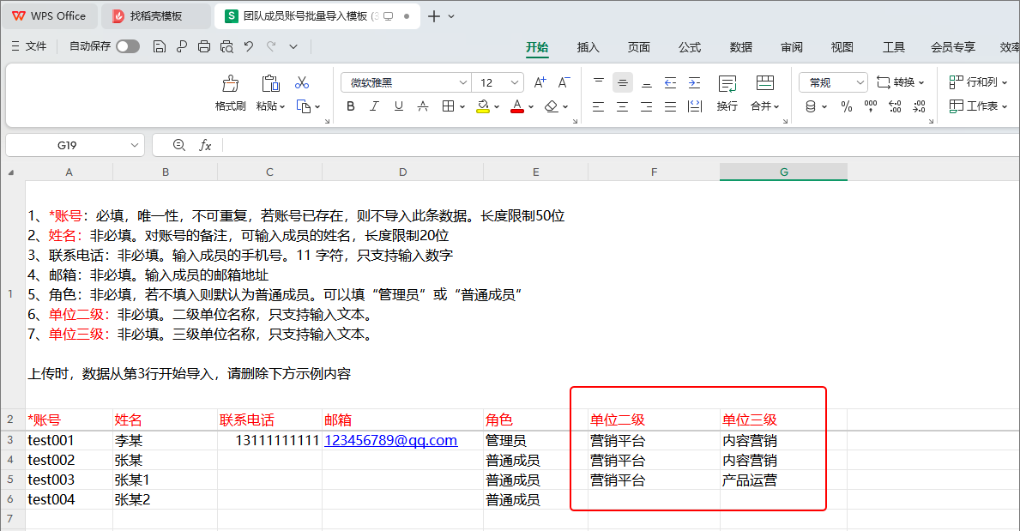Click the 格式刷 format painter icon

(230, 84)
